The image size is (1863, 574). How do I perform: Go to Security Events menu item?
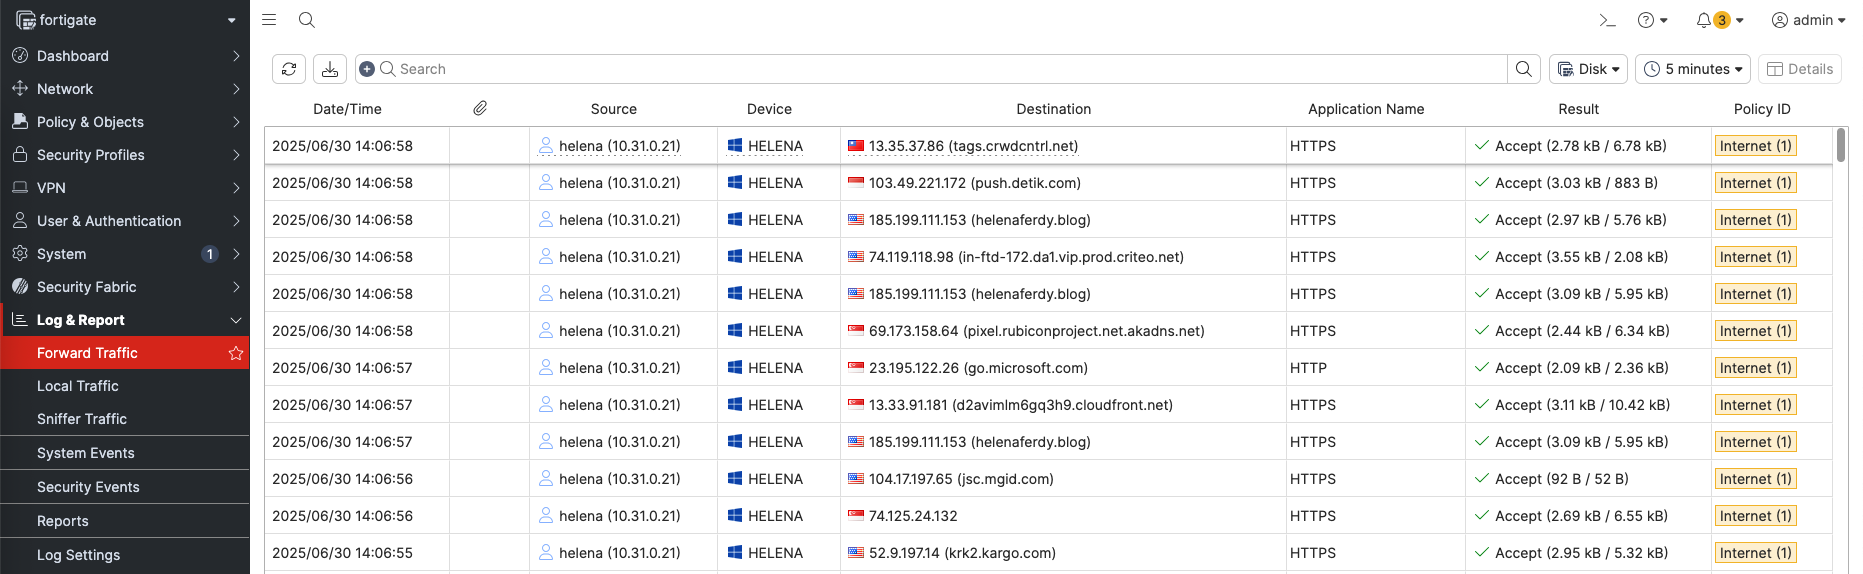(88, 487)
